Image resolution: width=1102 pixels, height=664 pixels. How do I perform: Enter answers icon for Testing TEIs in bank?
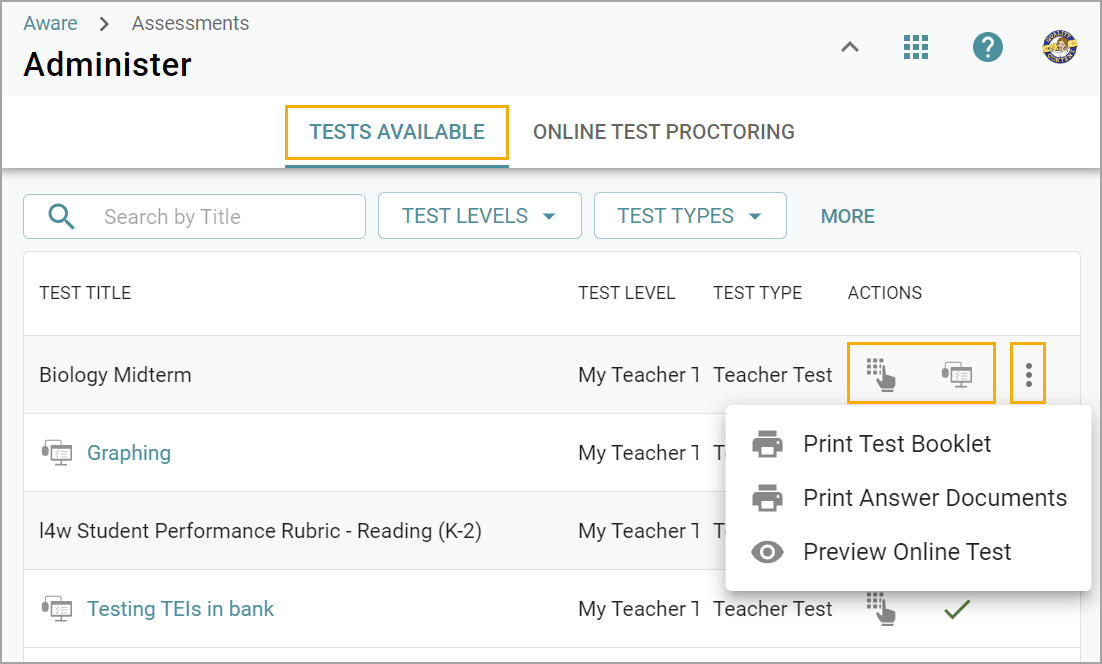[x=881, y=608]
